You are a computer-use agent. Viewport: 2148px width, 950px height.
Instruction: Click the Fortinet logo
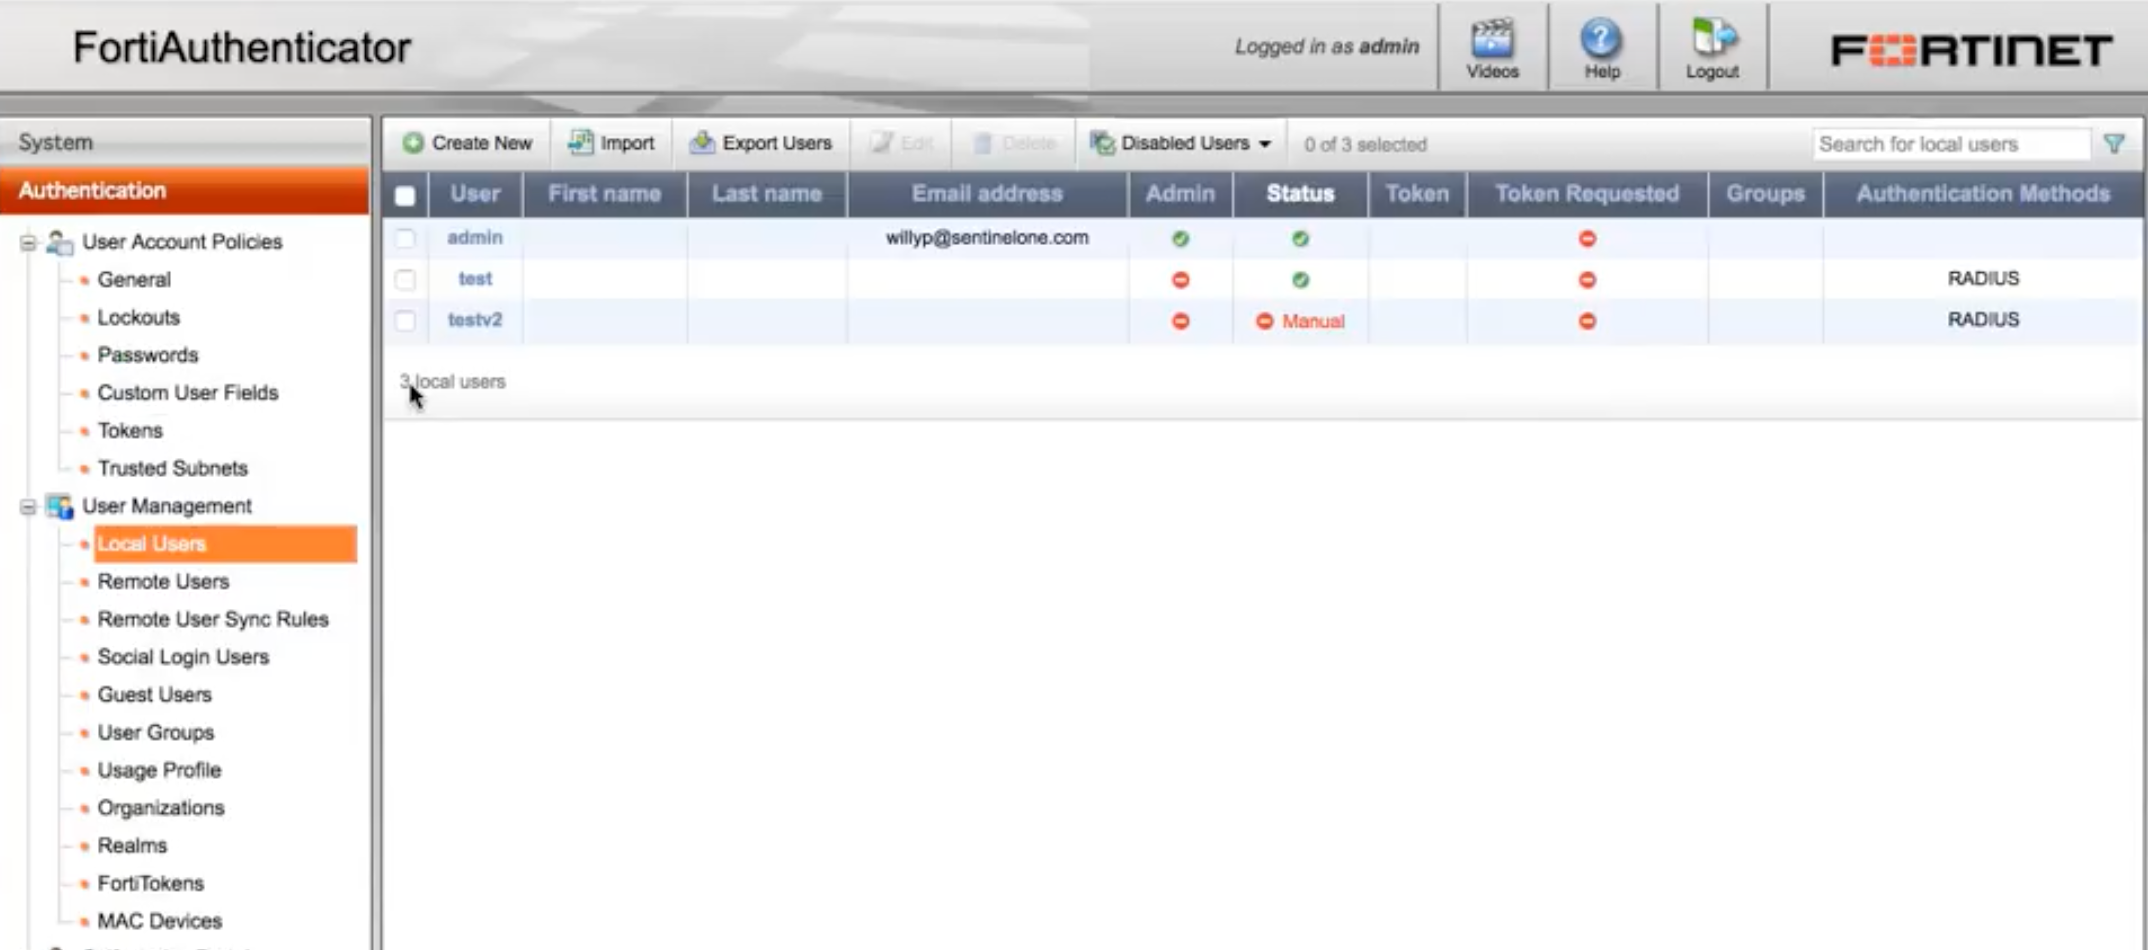coord(1970,50)
